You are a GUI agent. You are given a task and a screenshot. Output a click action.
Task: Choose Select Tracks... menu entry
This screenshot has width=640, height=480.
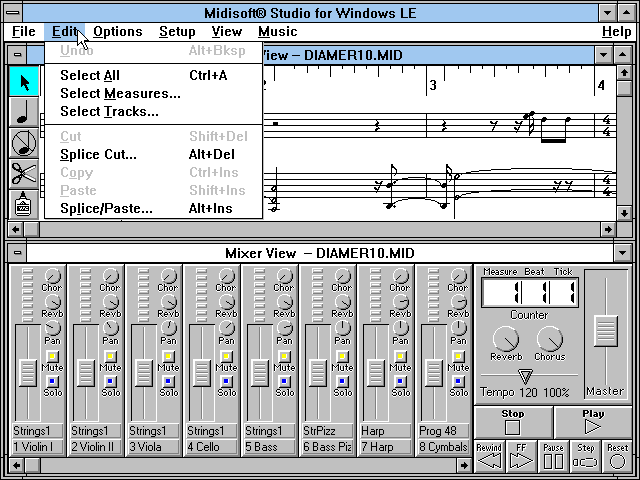point(153,111)
